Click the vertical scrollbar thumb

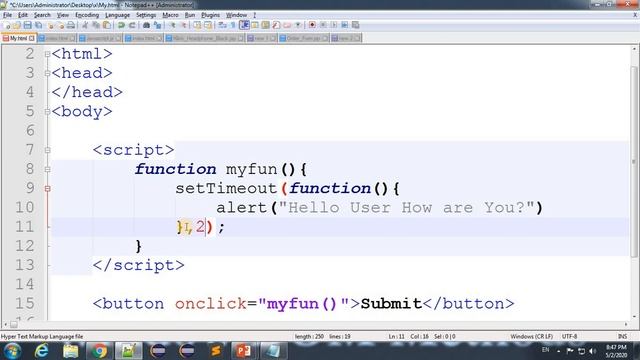[634, 161]
